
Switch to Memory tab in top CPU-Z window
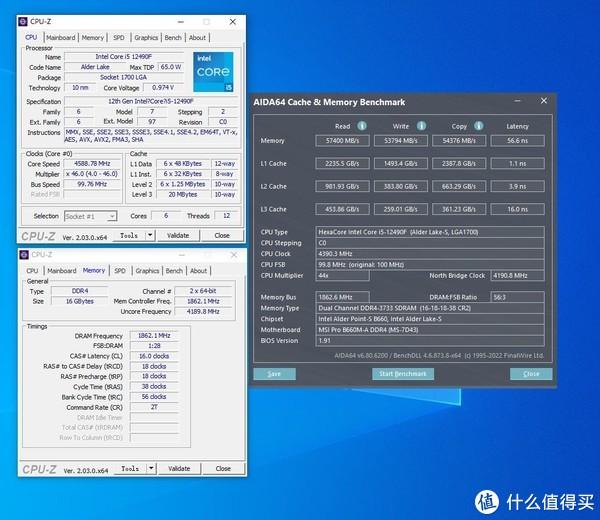93,37
